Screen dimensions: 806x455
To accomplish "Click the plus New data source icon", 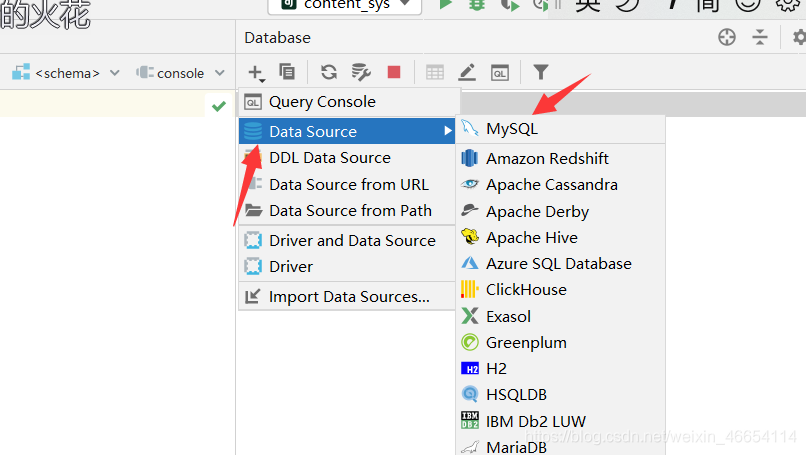I will [x=256, y=72].
